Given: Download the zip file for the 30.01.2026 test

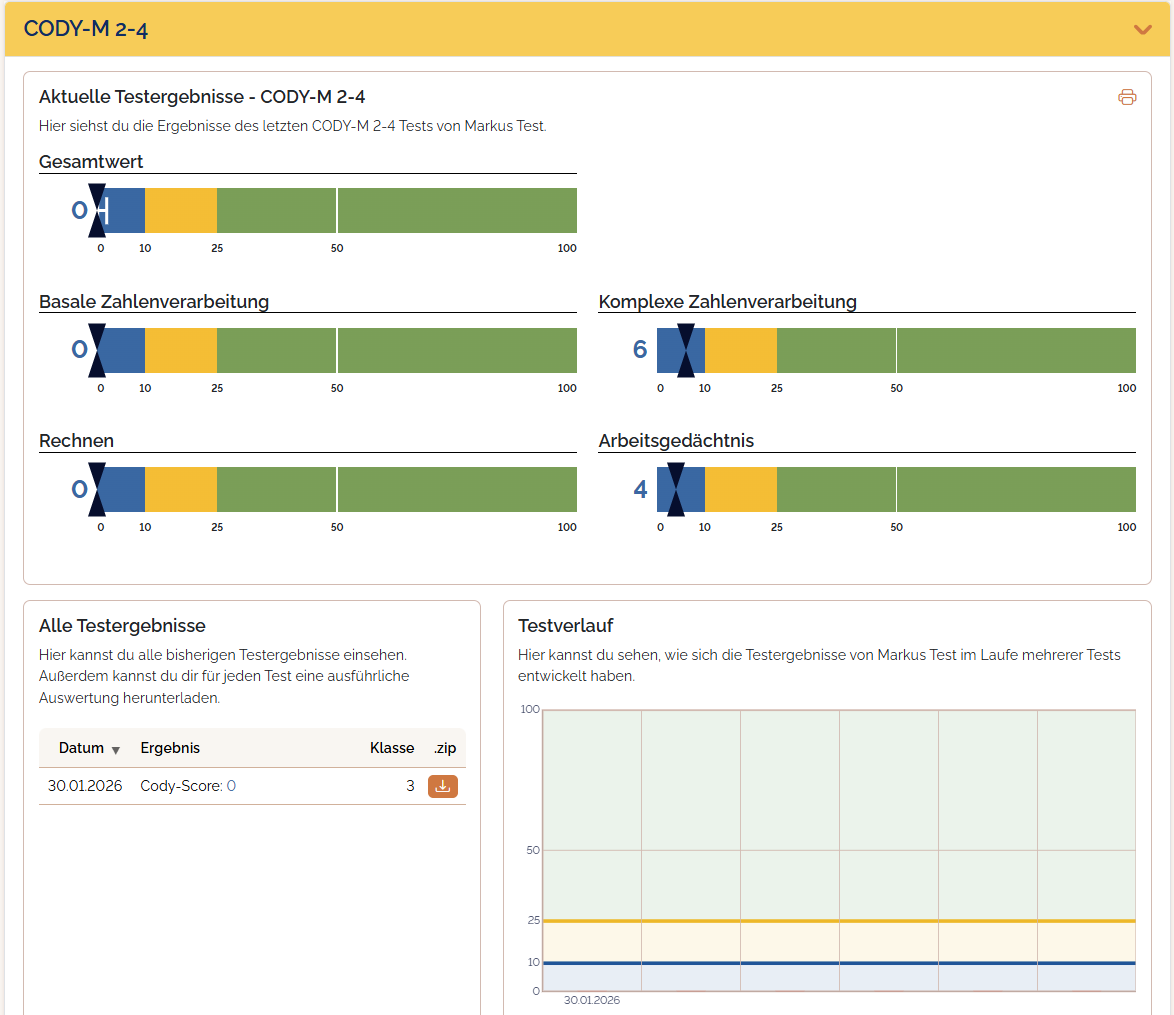Looking at the screenshot, I should coord(443,786).
